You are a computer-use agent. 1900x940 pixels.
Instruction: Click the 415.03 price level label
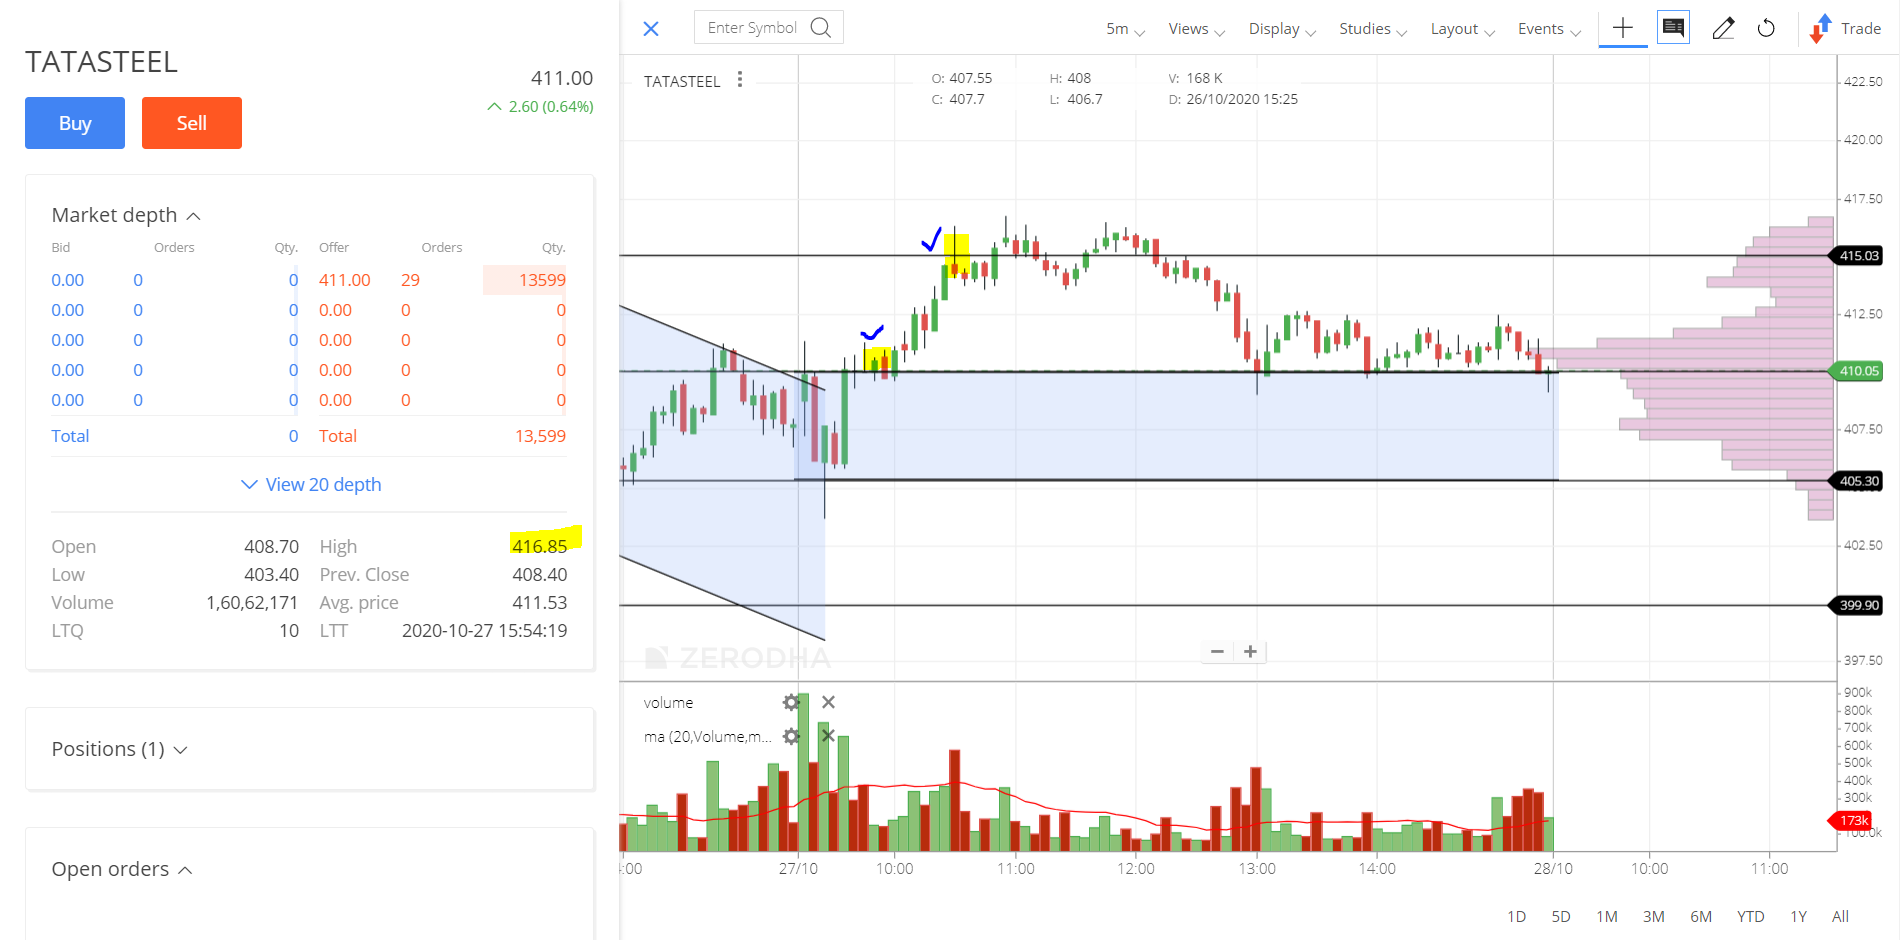(1858, 256)
